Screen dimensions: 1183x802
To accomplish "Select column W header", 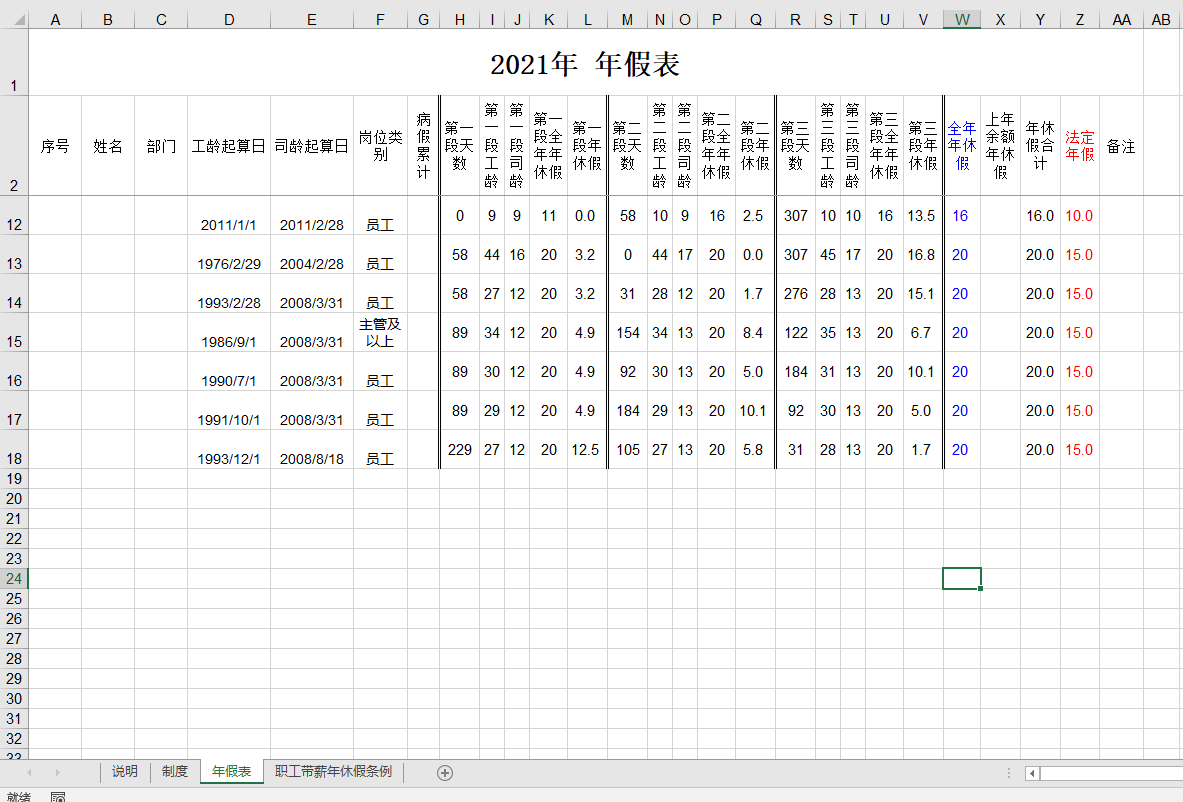I will [962, 20].
